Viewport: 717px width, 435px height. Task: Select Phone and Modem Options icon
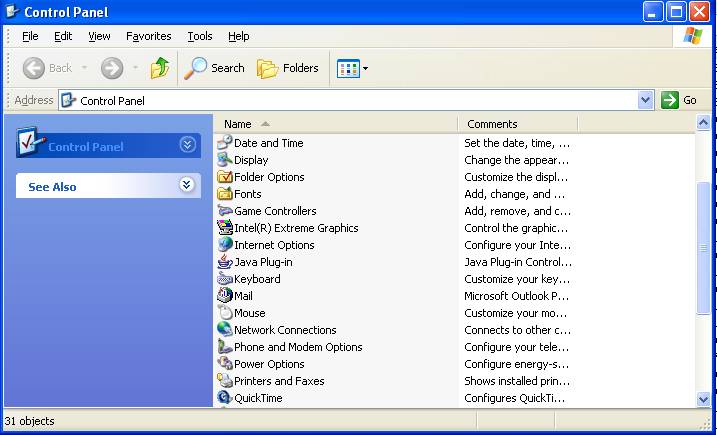(225, 347)
